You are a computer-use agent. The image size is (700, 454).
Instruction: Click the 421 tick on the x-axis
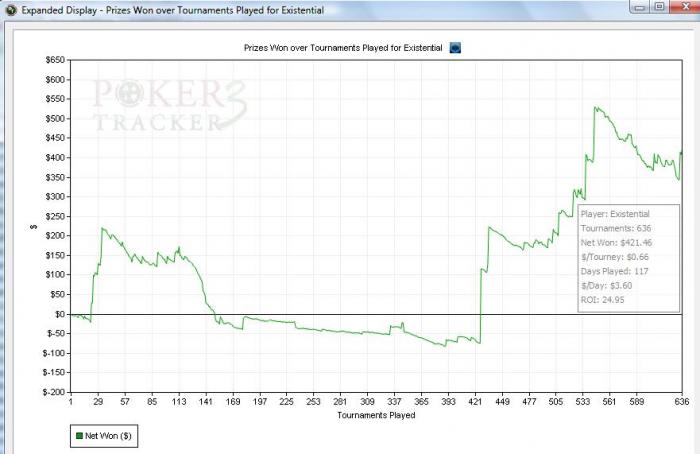click(475, 402)
